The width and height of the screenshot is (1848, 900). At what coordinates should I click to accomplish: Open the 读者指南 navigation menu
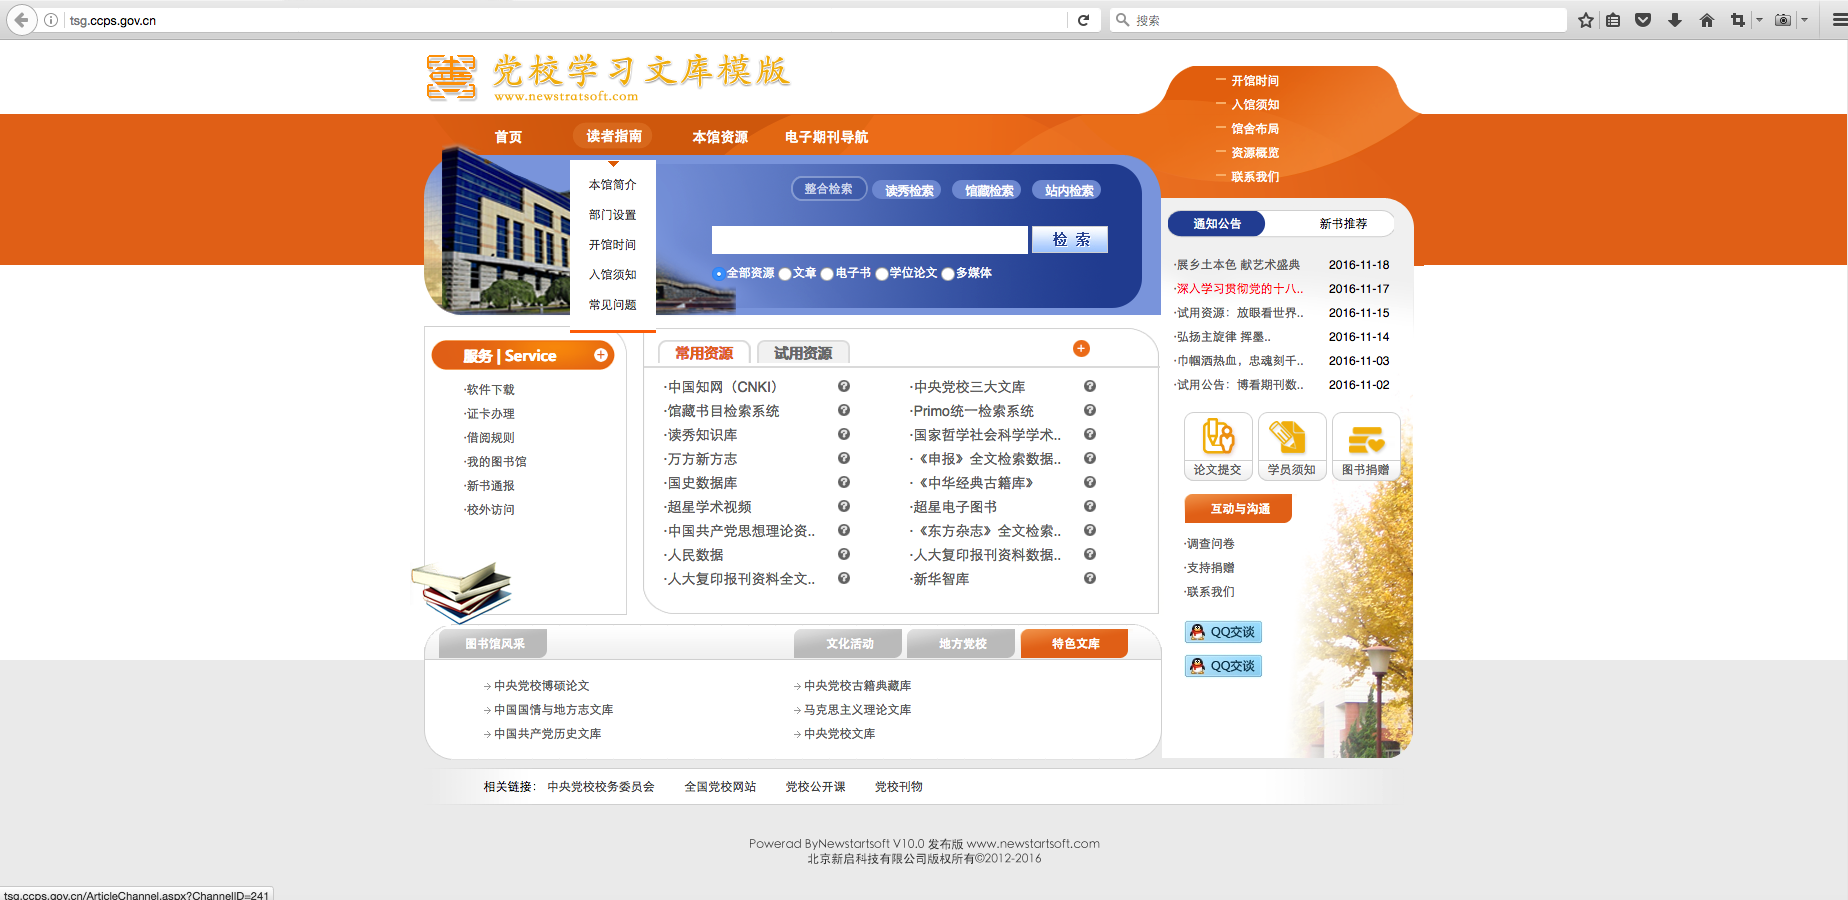[x=614, y=136]
